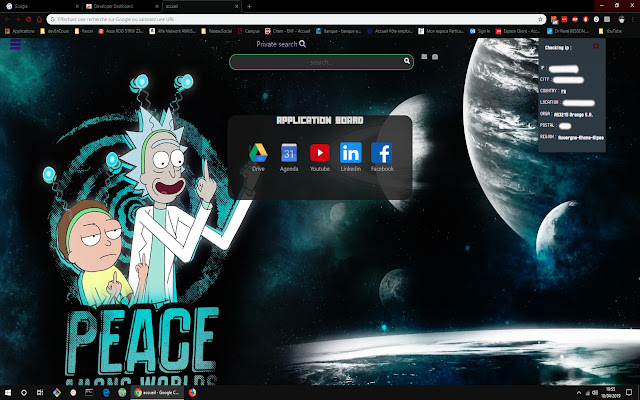Open the Espace Client bookmark
The width and height of the screenshot is (640, 400).
518,31
